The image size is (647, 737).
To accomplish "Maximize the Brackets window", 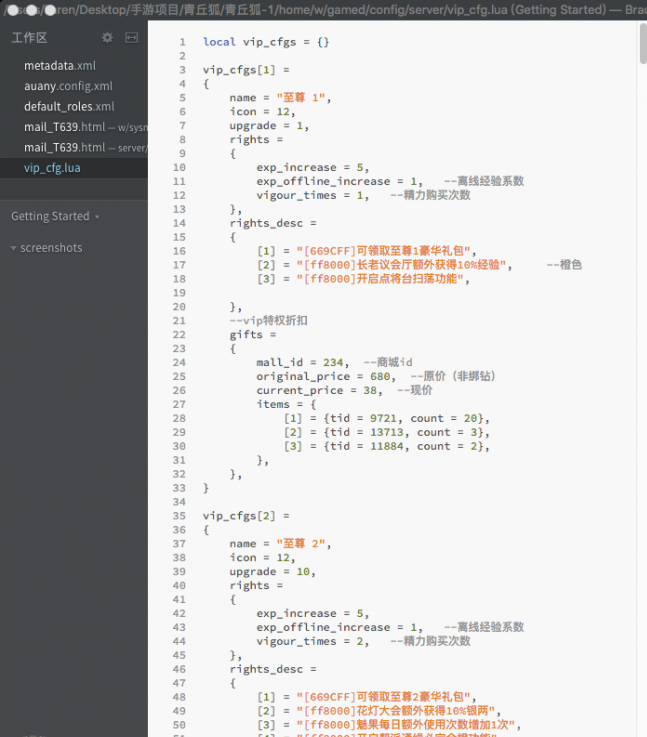I will [x=48, y=10].
